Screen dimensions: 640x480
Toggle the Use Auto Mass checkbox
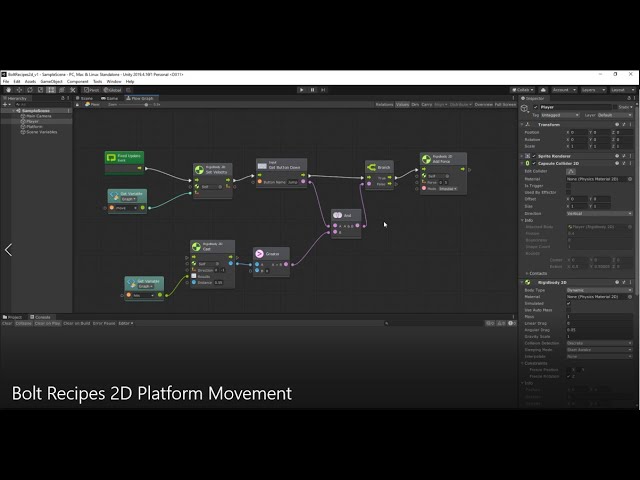(569, 310)
